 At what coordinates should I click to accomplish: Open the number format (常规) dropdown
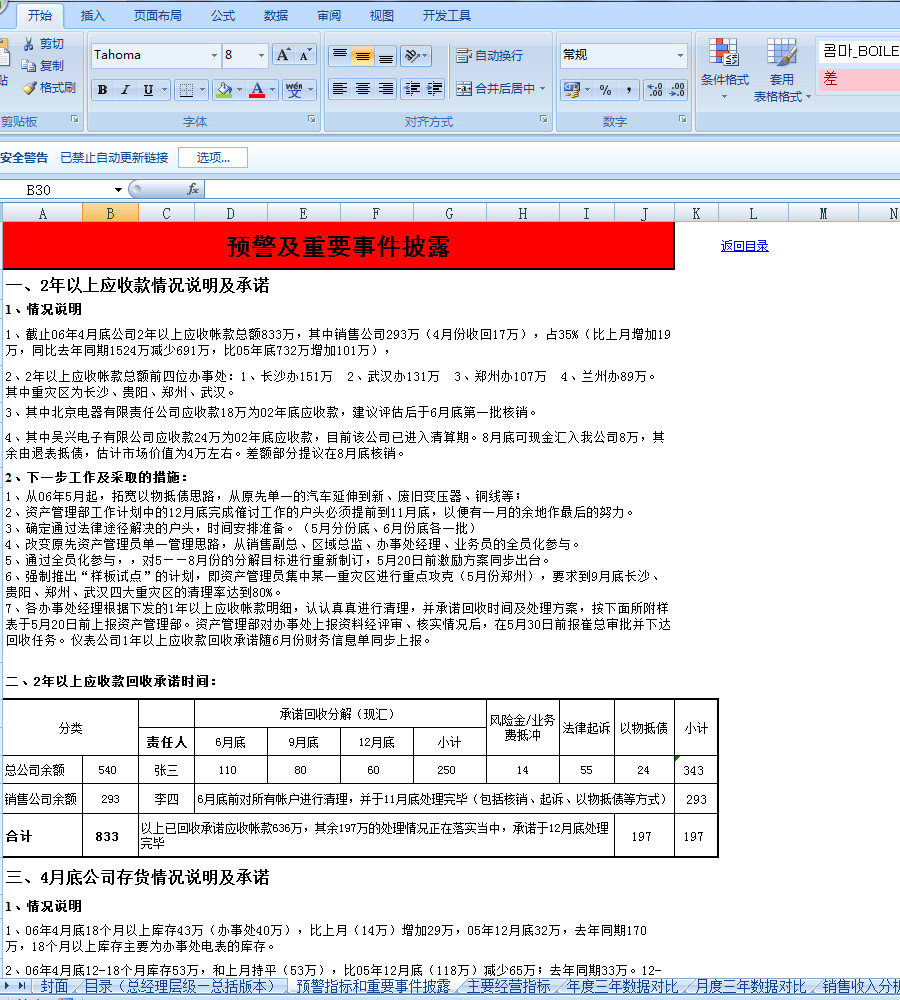[681, 55]
